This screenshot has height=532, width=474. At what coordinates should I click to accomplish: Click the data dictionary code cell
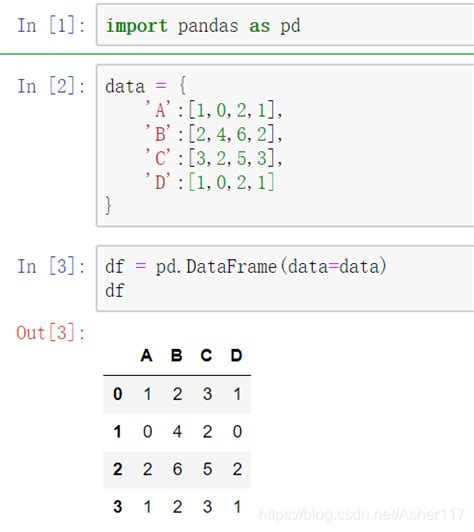tap(285, 145)
